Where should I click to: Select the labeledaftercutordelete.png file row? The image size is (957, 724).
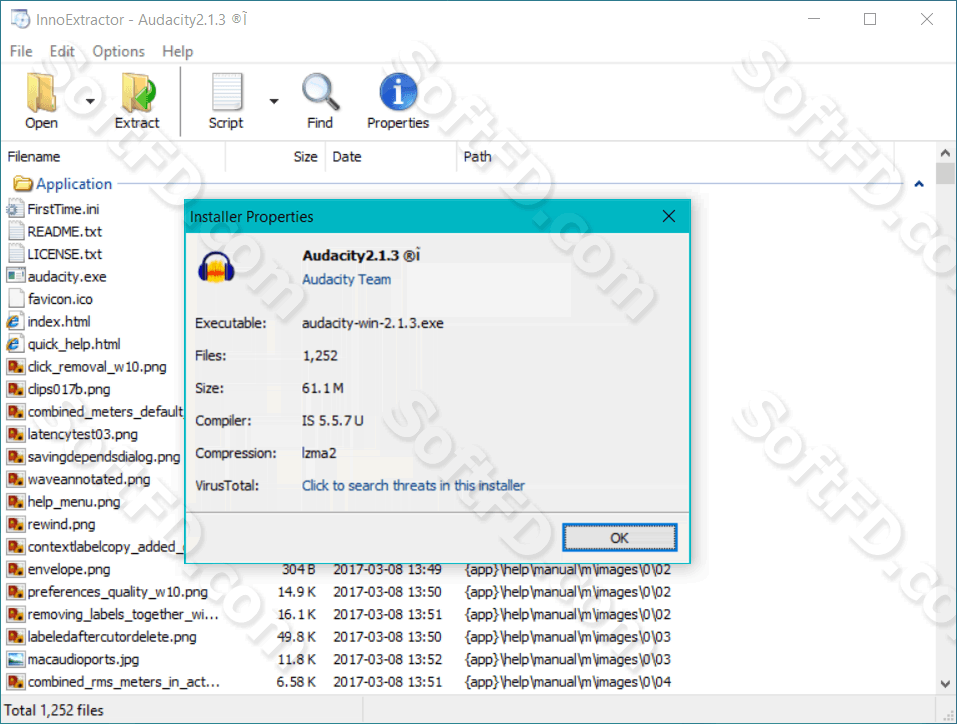[339, 637]
